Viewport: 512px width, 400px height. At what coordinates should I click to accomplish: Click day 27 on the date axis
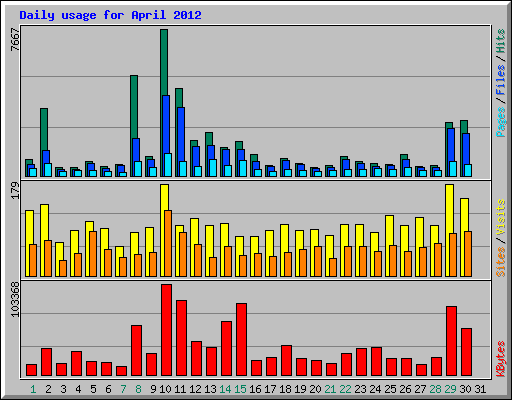(x=420, y=389)
